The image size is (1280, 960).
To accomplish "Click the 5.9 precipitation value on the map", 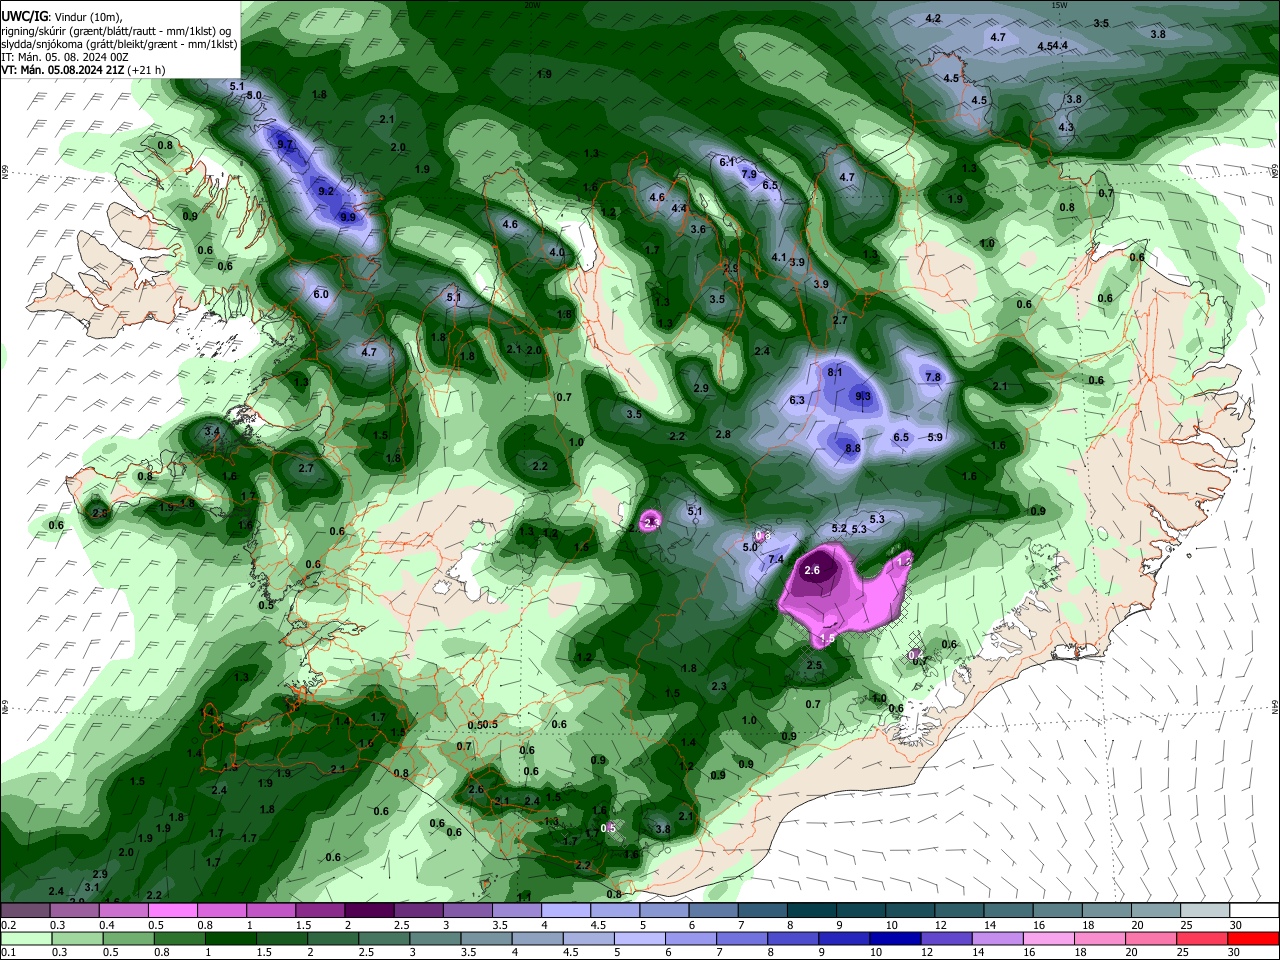I will [935, 437].
